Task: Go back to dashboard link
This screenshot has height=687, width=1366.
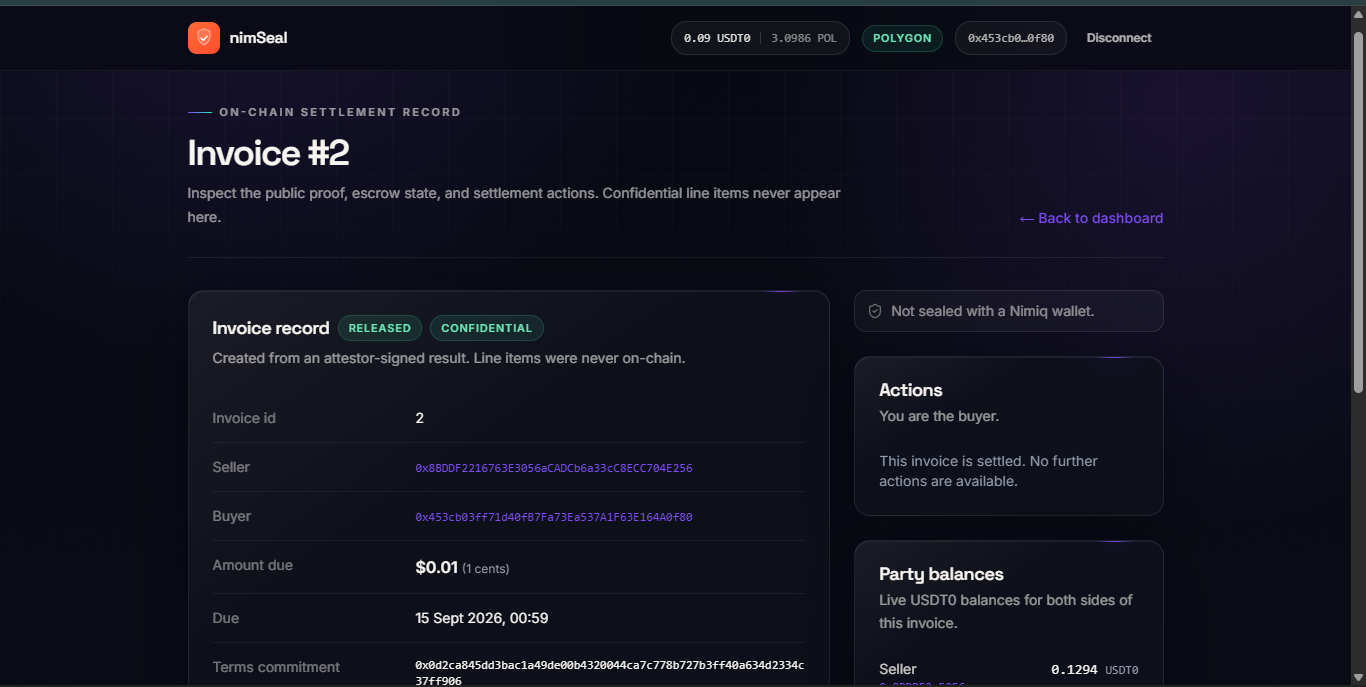Action: [1091, 218]
